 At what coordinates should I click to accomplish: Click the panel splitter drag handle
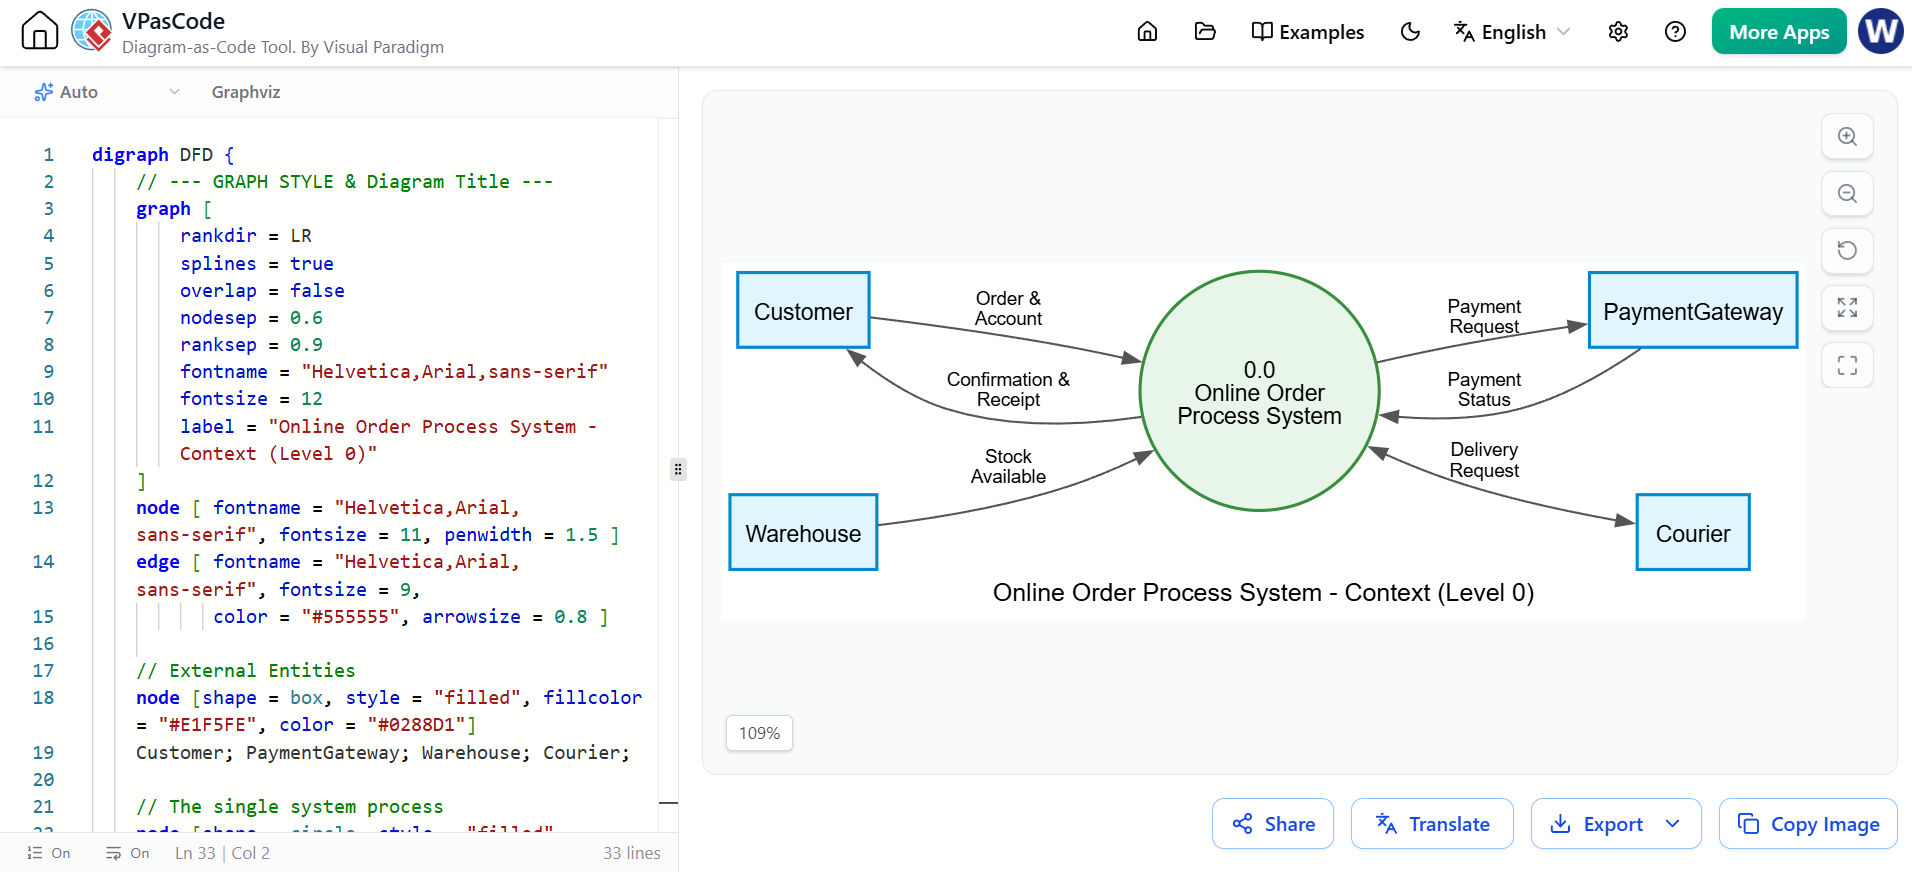[x=678, y=469]
